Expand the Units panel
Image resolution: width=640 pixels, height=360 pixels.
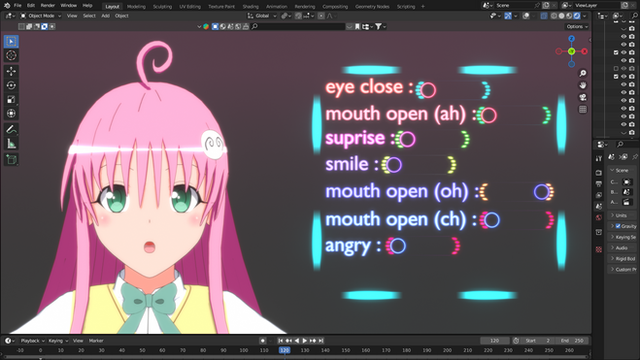(x=622, y=215)
